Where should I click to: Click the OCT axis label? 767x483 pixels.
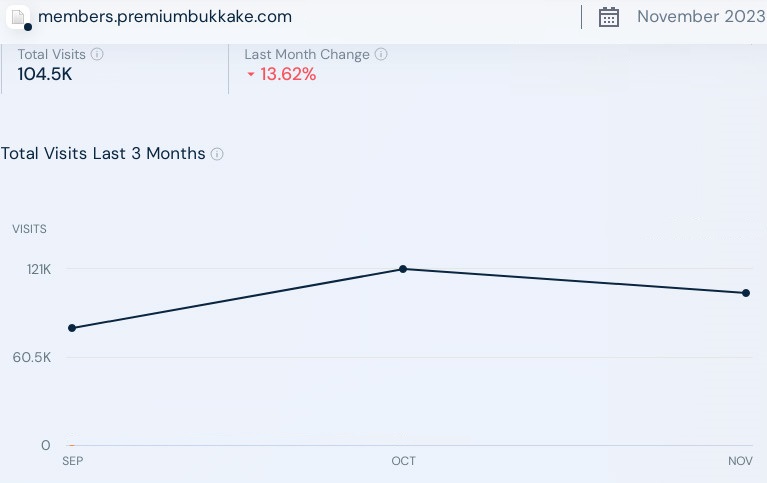(403, 461)
